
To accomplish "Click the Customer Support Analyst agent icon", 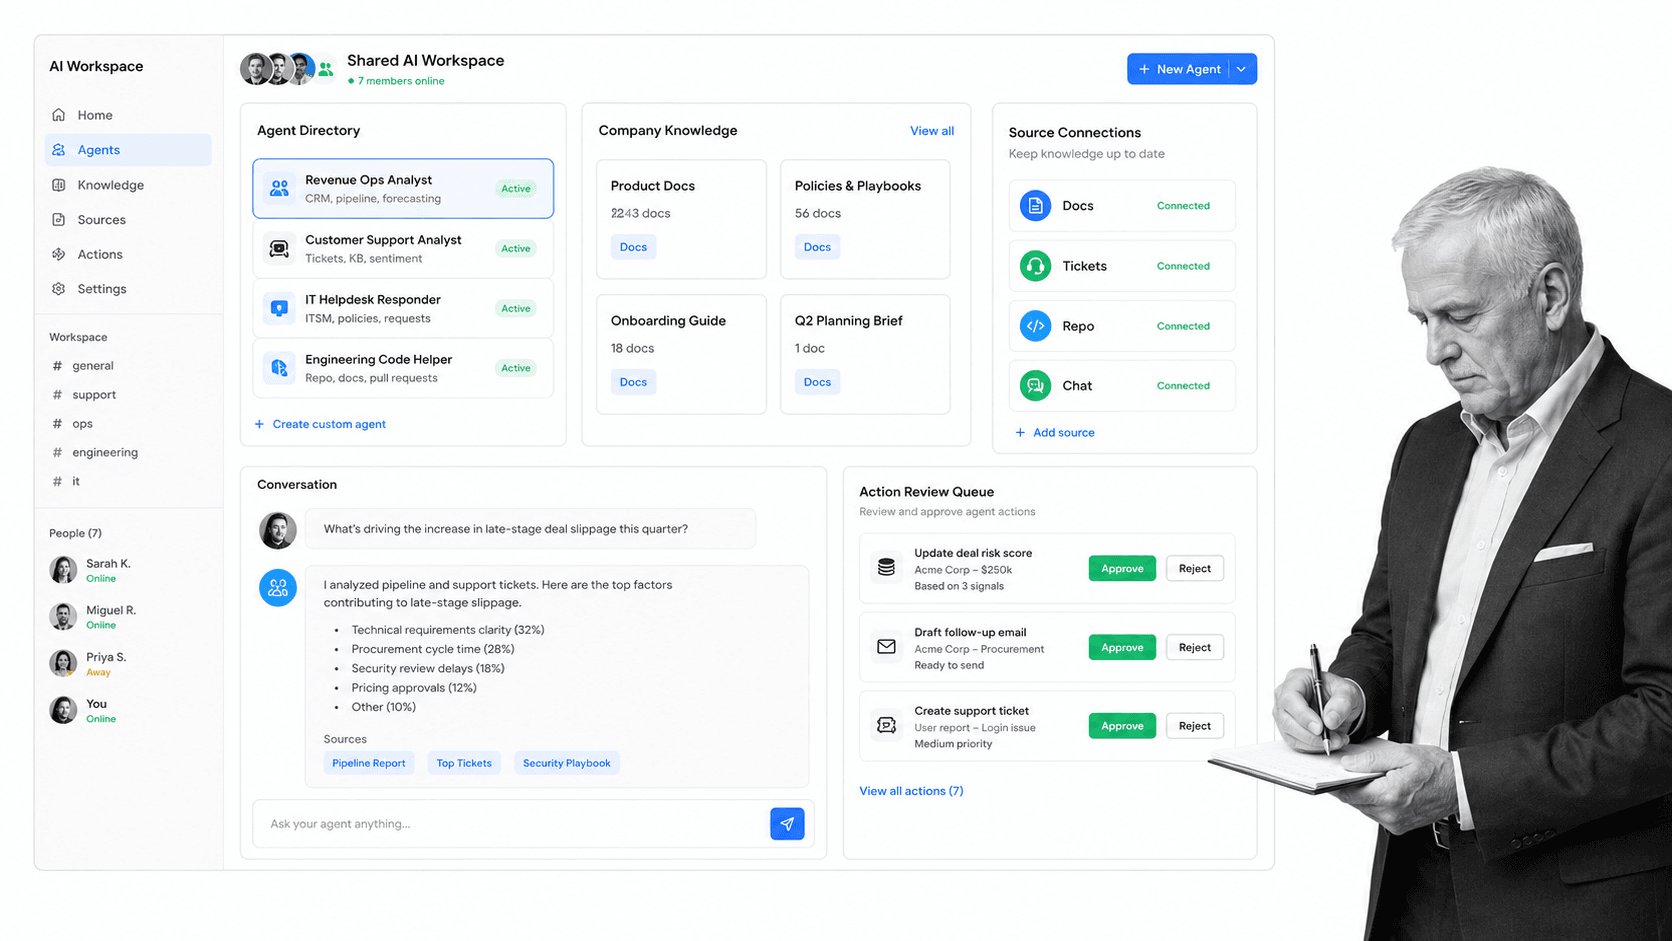I will [x=279, y=248].
